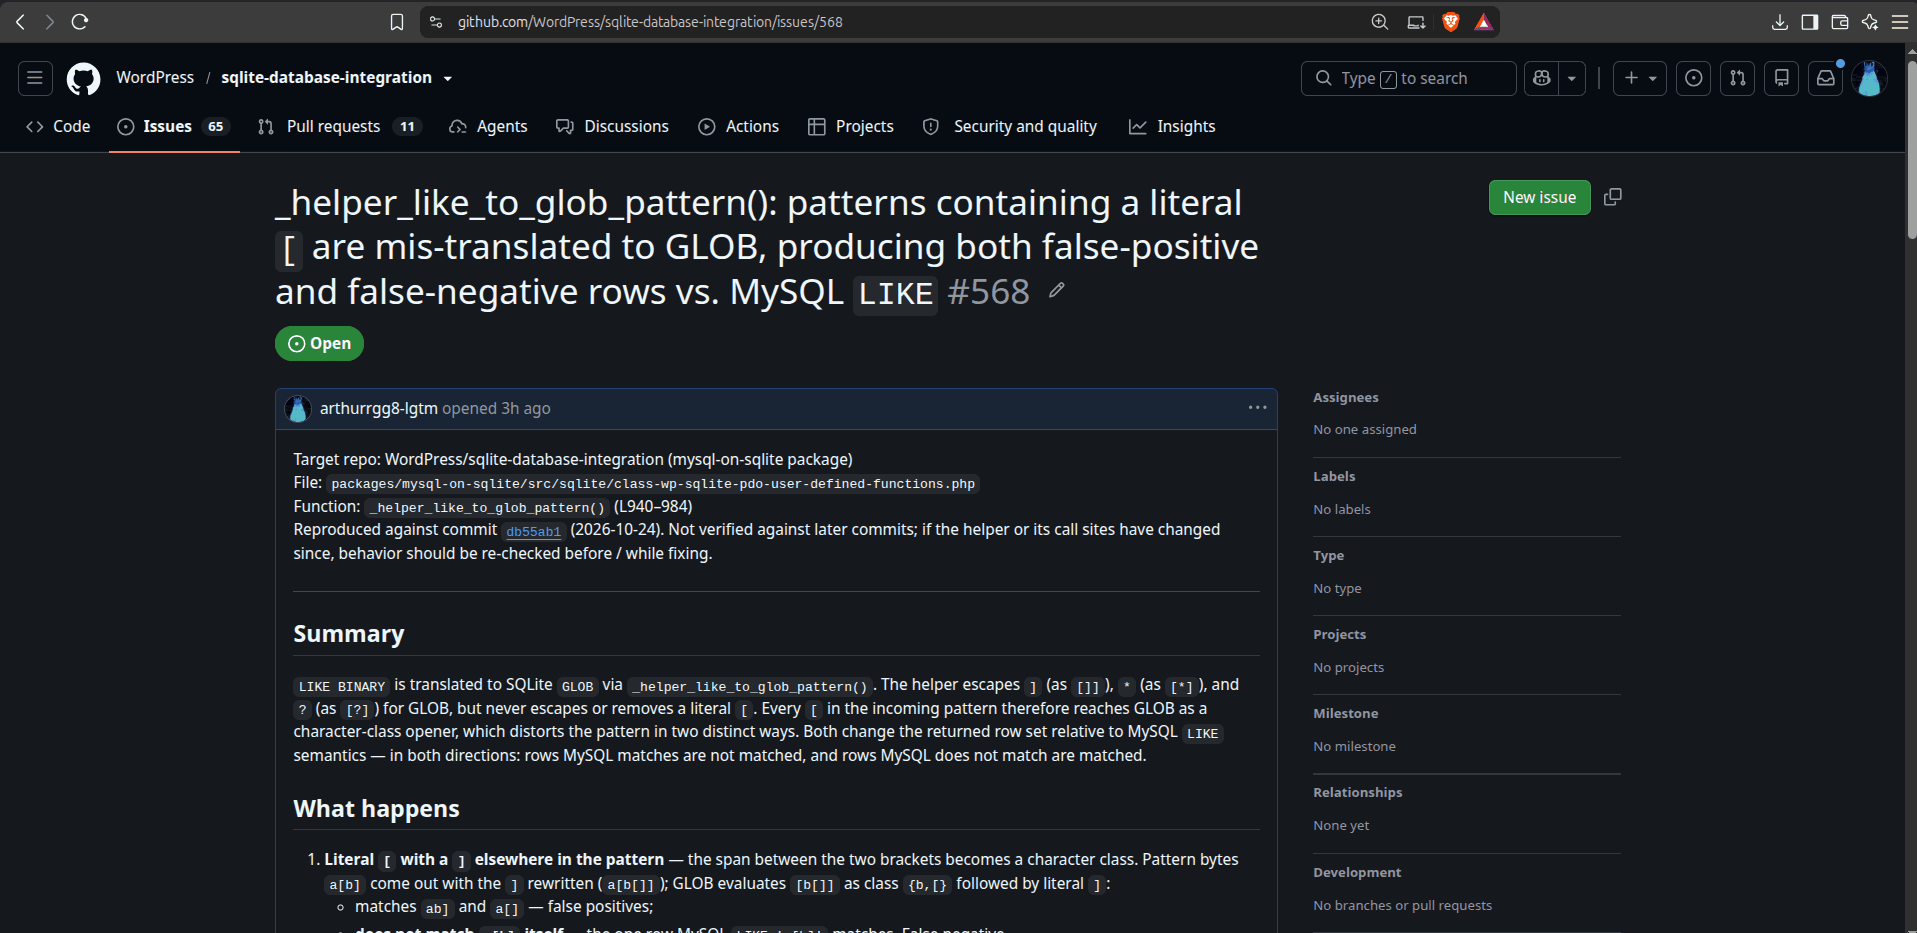Viewport: 1917px width, 933px height.
Task: Open the WordPress organization link
Action: click(155, 77)
